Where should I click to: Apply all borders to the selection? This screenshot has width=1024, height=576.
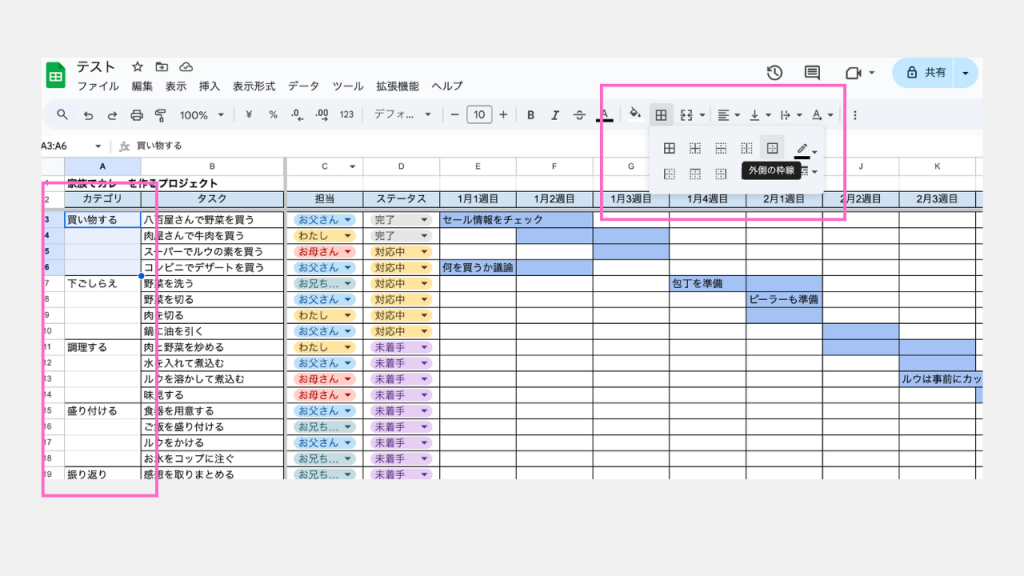pyautogui.click(x=669, y=148)
